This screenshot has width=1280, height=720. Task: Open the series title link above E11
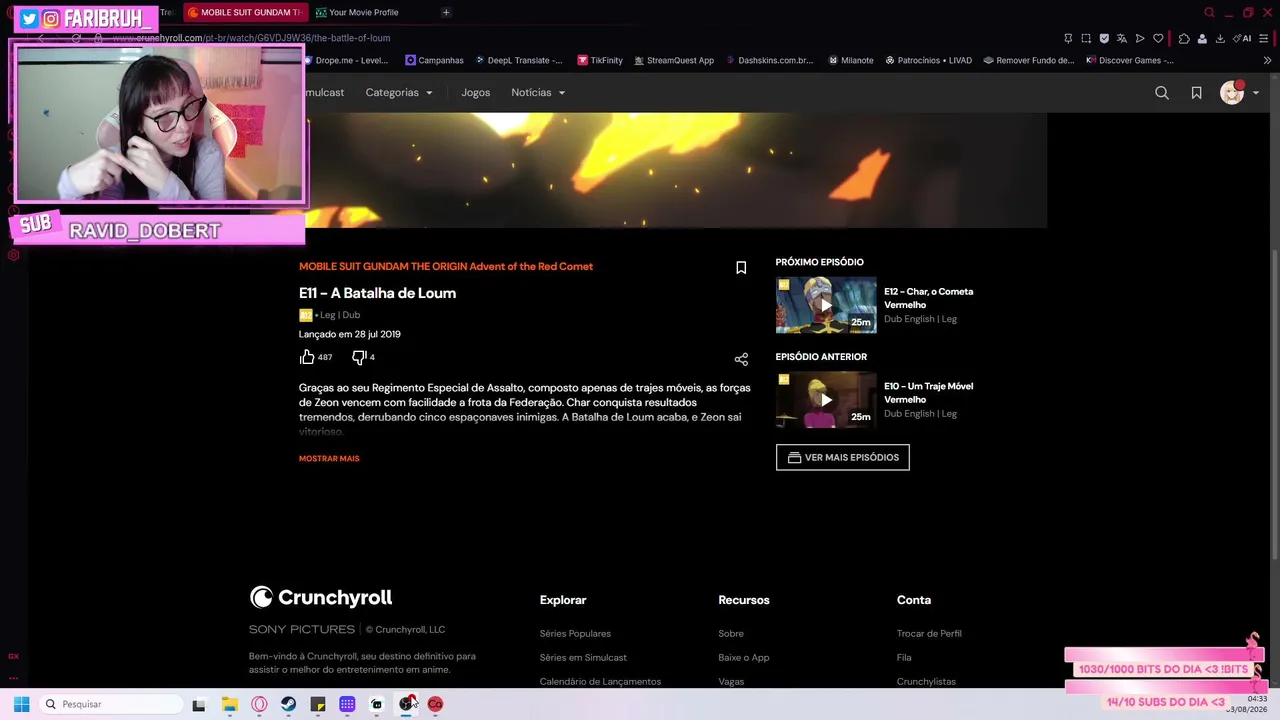pos(446,267)
